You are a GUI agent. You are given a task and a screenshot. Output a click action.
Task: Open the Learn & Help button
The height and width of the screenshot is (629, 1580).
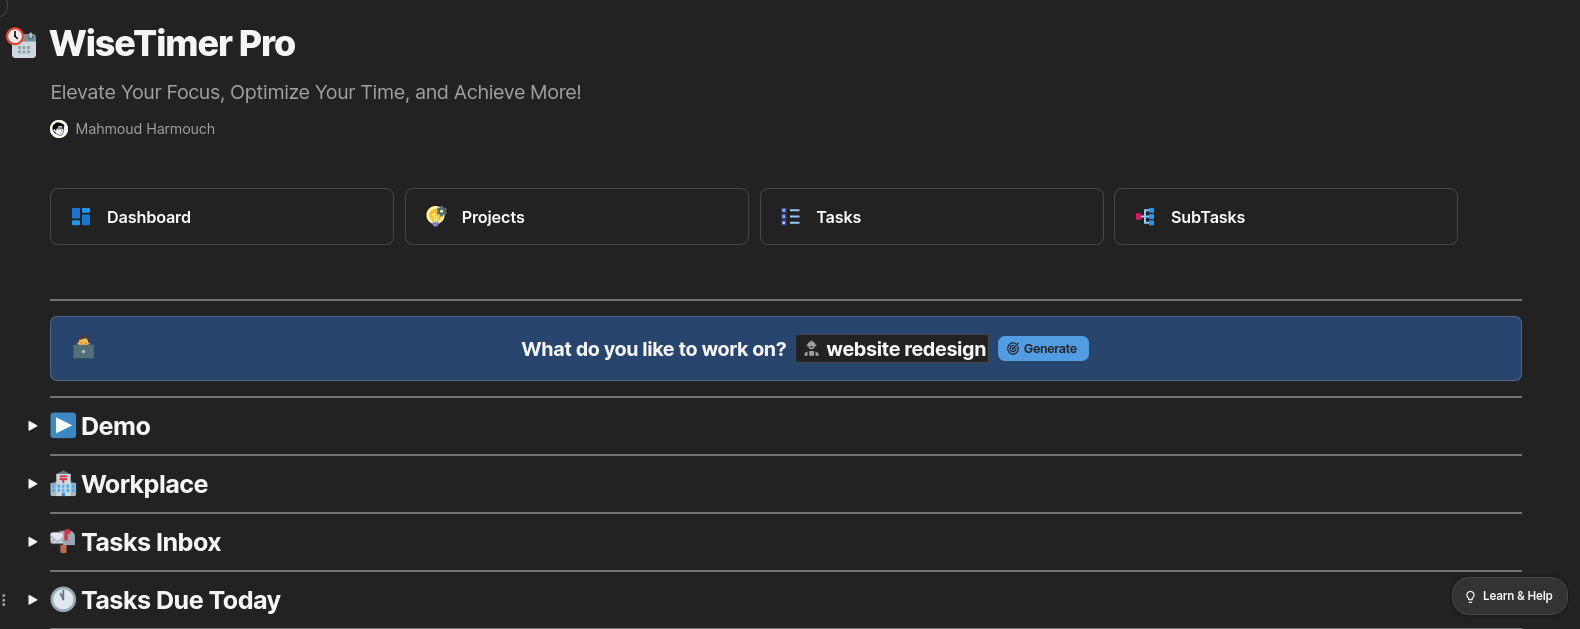[x=1509, y=596]
